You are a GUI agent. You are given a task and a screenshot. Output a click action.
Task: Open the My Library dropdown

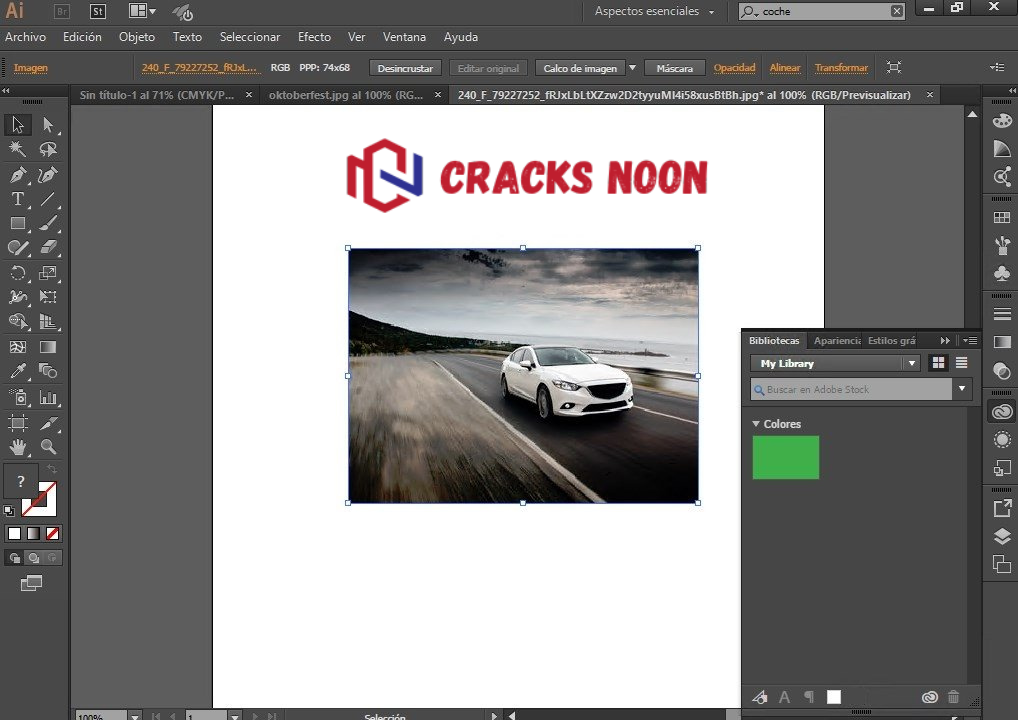click(x=835, y=364)
